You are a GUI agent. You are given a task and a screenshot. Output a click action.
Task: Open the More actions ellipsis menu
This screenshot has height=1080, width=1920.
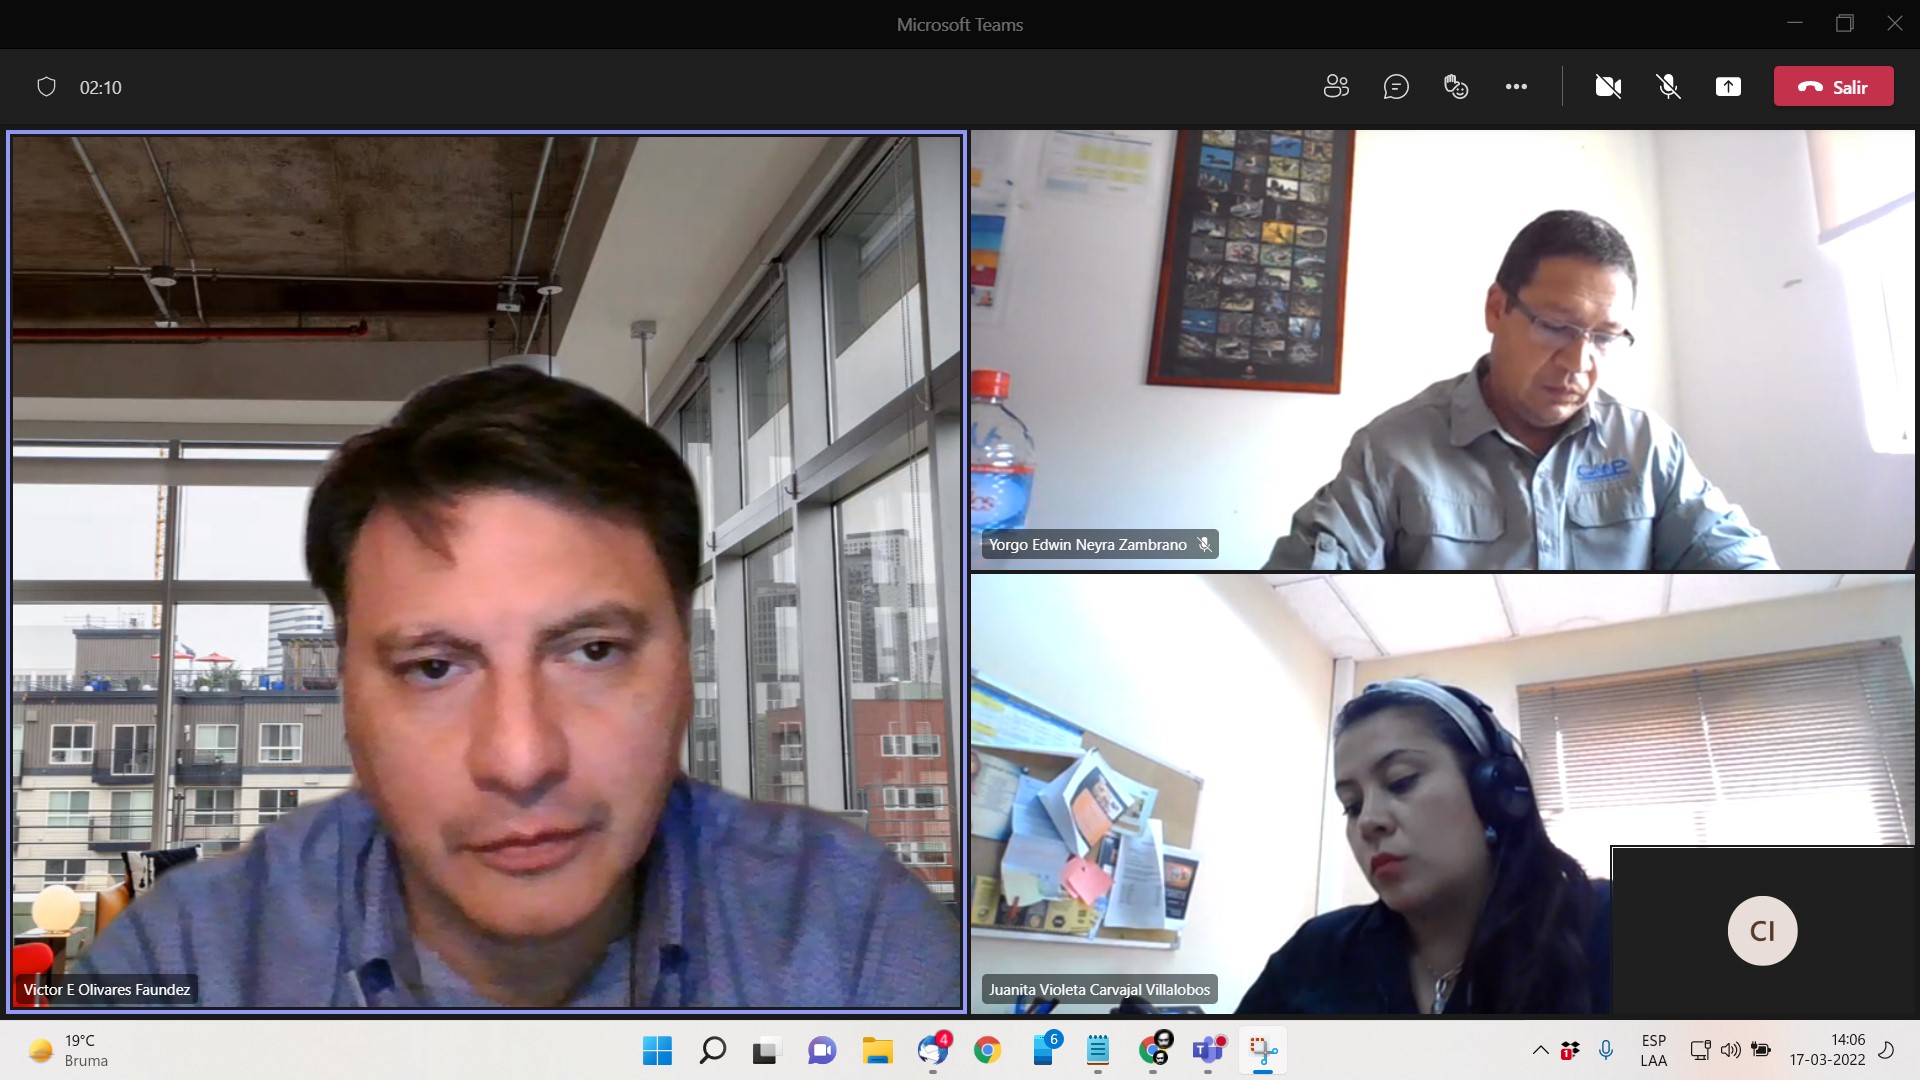tap(1516, 87)
